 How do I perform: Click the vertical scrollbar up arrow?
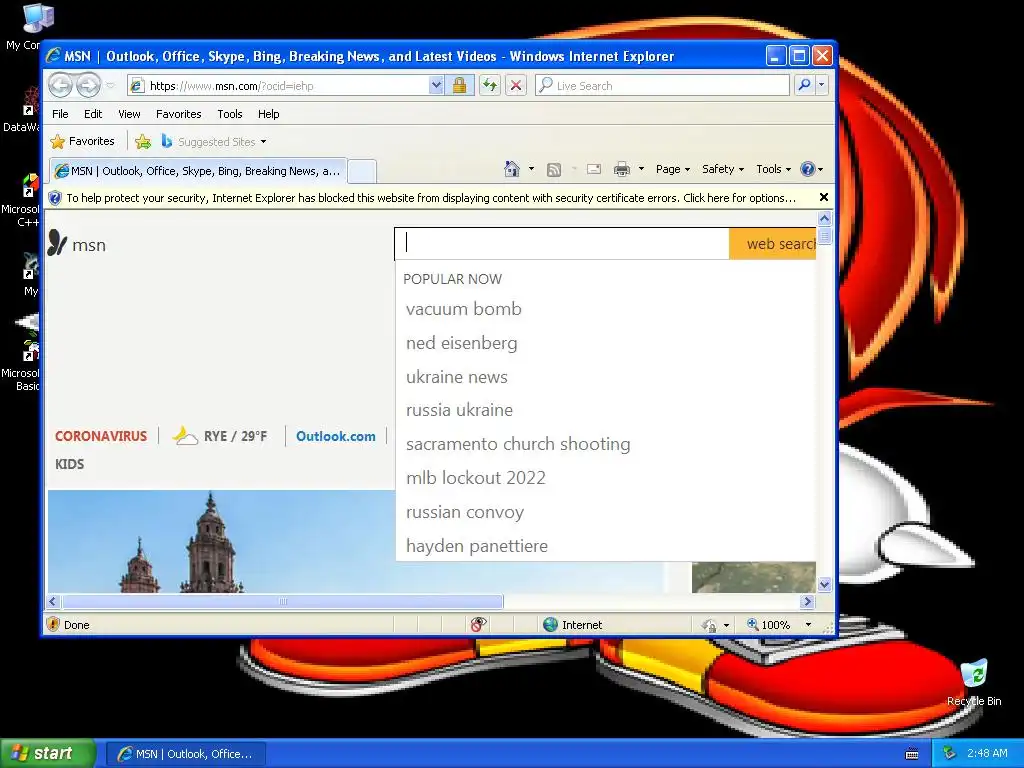pyautogui.click(x=824, y=219)
